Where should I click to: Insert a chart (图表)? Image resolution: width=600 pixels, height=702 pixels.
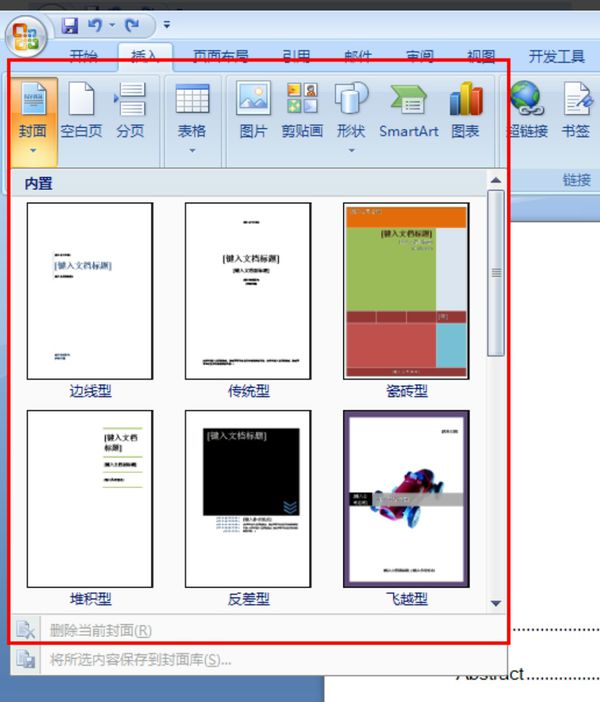point(466,111)
